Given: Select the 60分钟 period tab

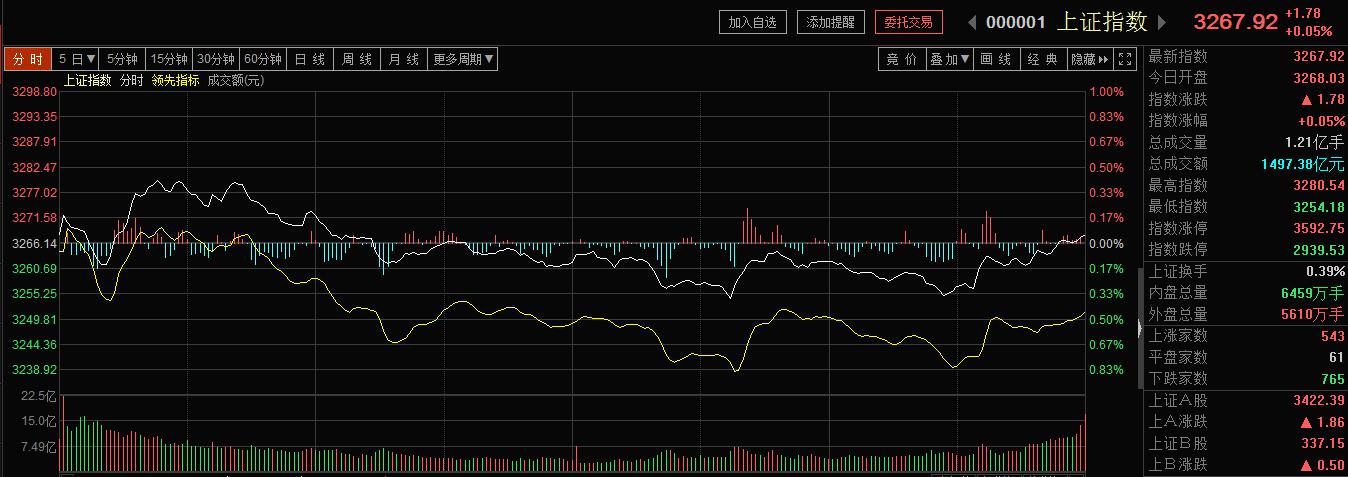Looking at the screenshot, I should tap(263, 59).
